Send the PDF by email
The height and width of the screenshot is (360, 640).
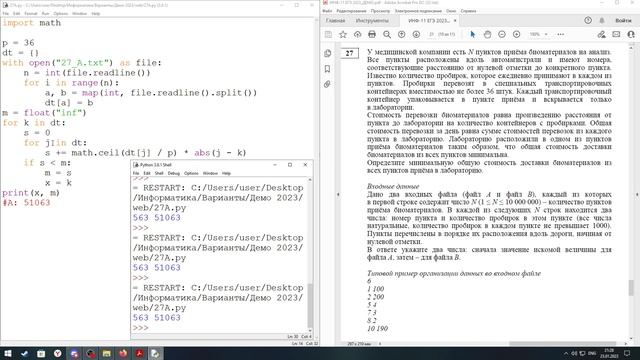pyautogui.click(x=616, y=35)
